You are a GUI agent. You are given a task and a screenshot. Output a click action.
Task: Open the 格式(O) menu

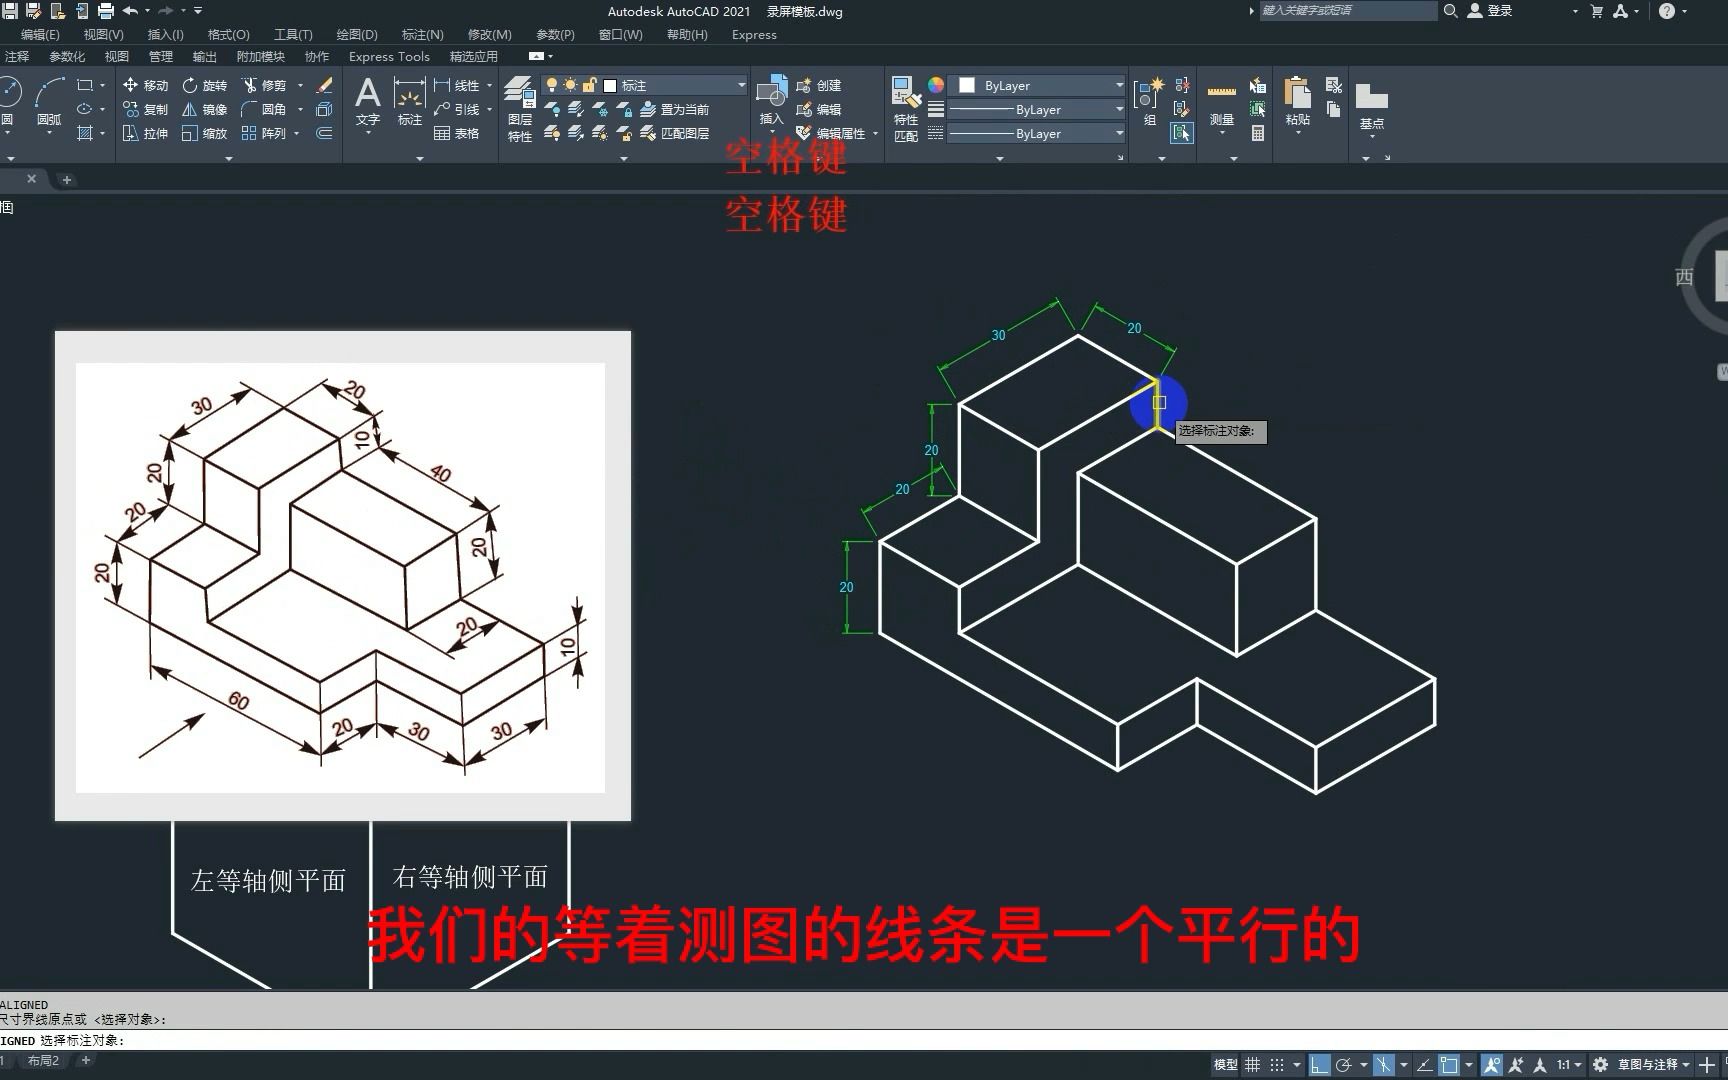pyautogui.click(x=228, y=34)
